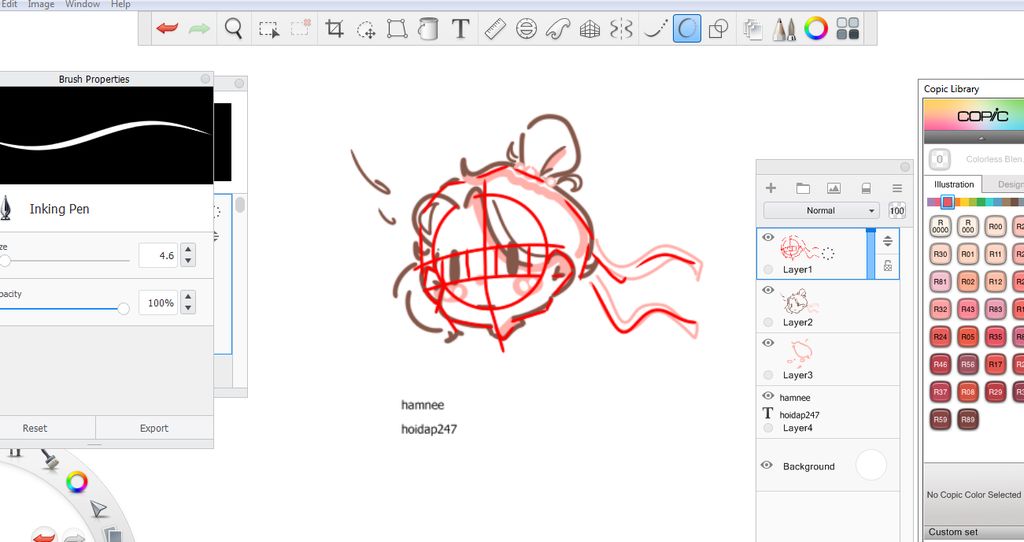The image size is (1024, 542).
Task: Activate the Crop tool
Action: [x=334, y=29]
